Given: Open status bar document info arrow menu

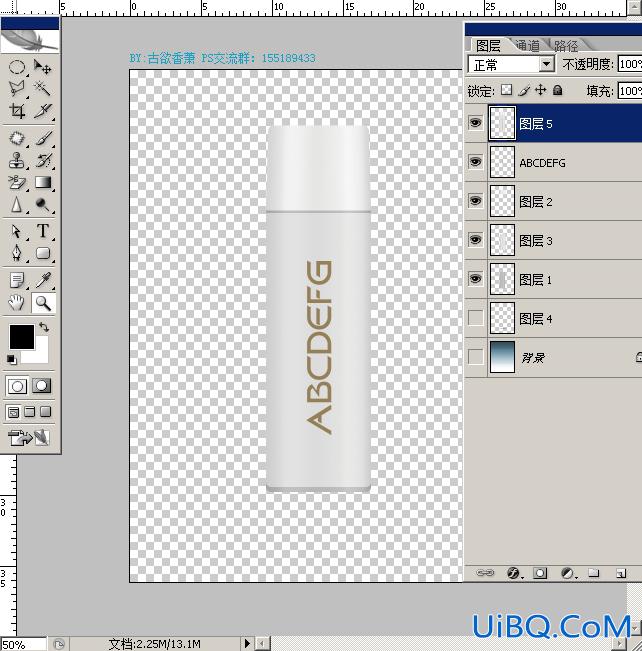Looking at the screenshot, I should click(x=247, y=644).
